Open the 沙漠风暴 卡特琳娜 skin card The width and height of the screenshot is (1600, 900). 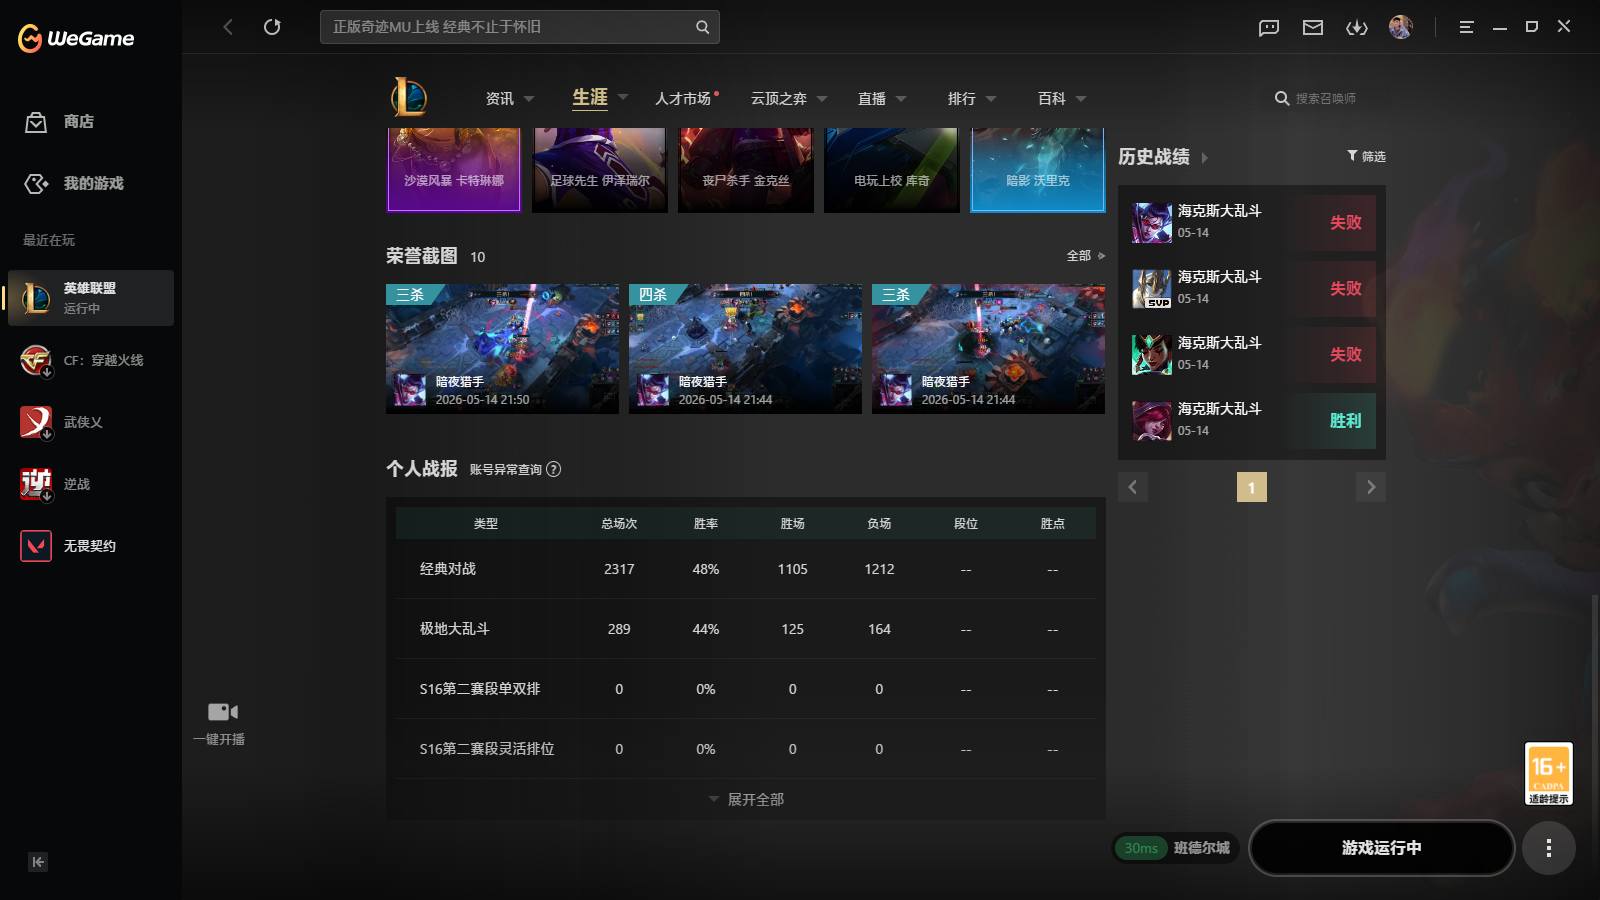(454, 170)
